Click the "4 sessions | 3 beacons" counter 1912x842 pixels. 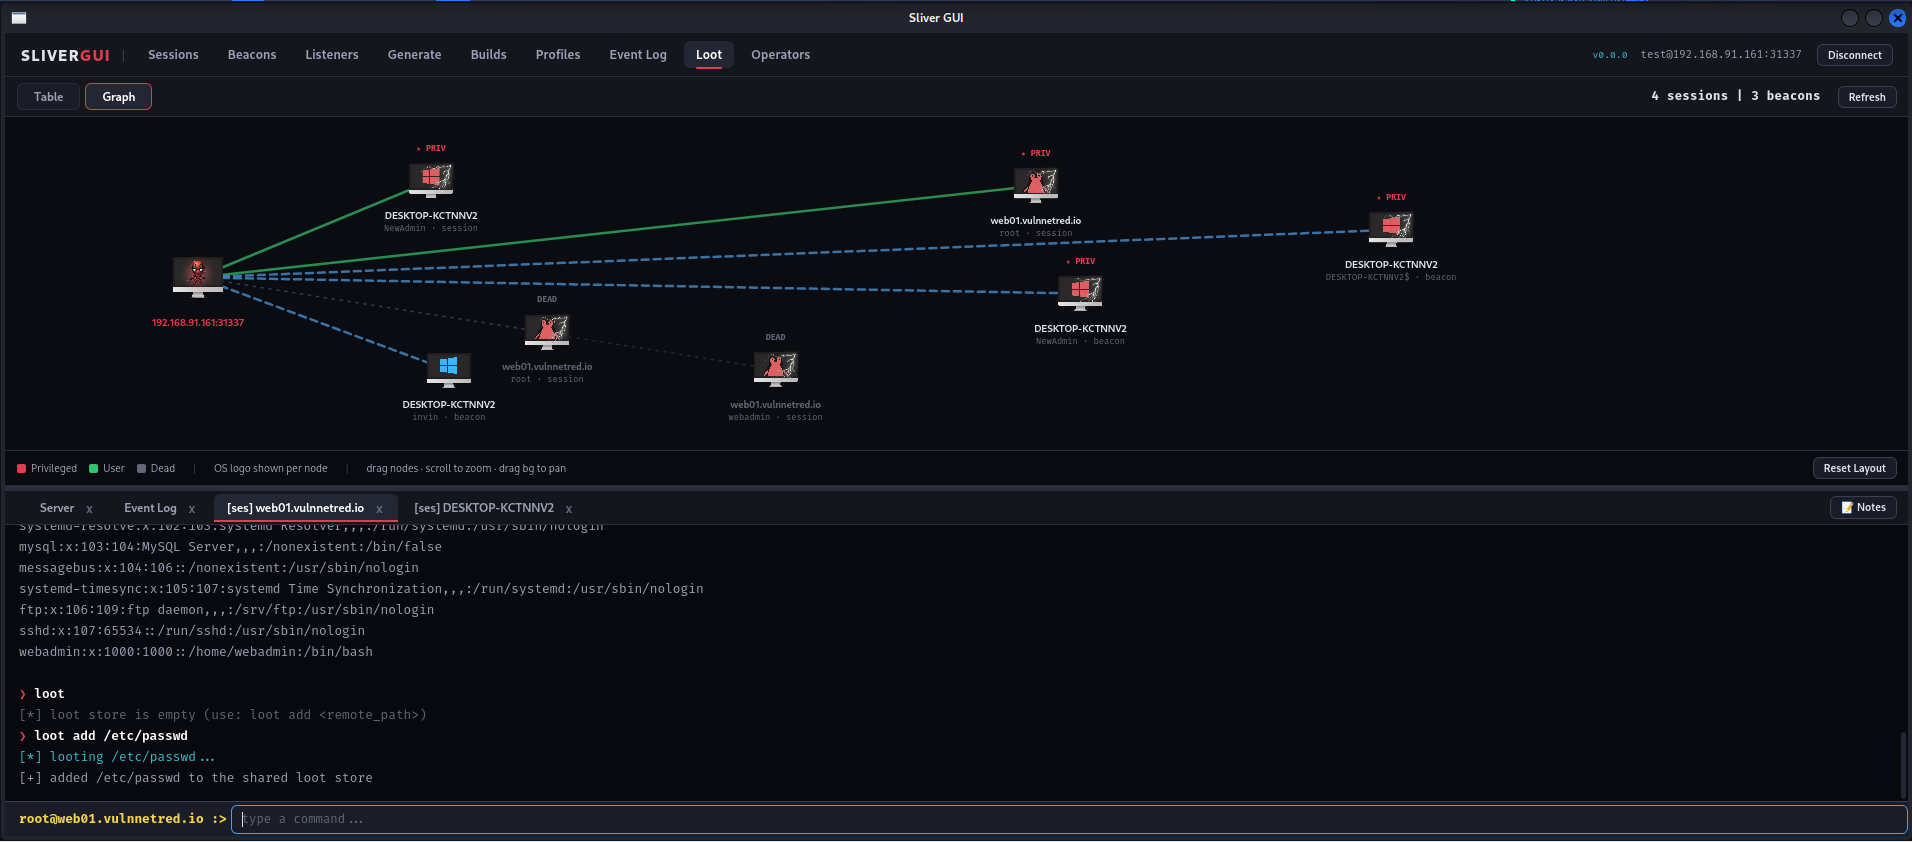1735,96
